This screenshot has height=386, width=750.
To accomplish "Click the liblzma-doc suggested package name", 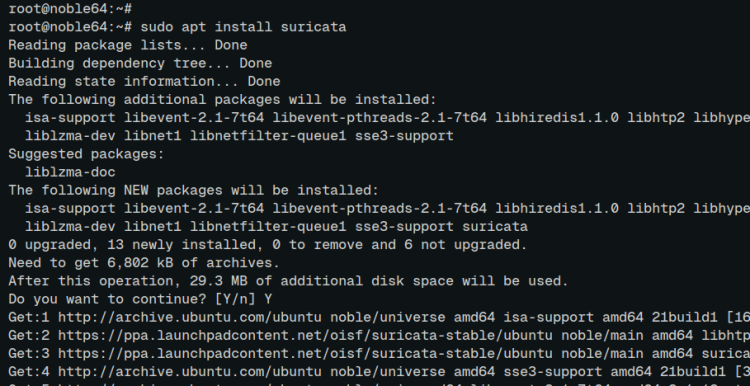I will coord(70,172).
